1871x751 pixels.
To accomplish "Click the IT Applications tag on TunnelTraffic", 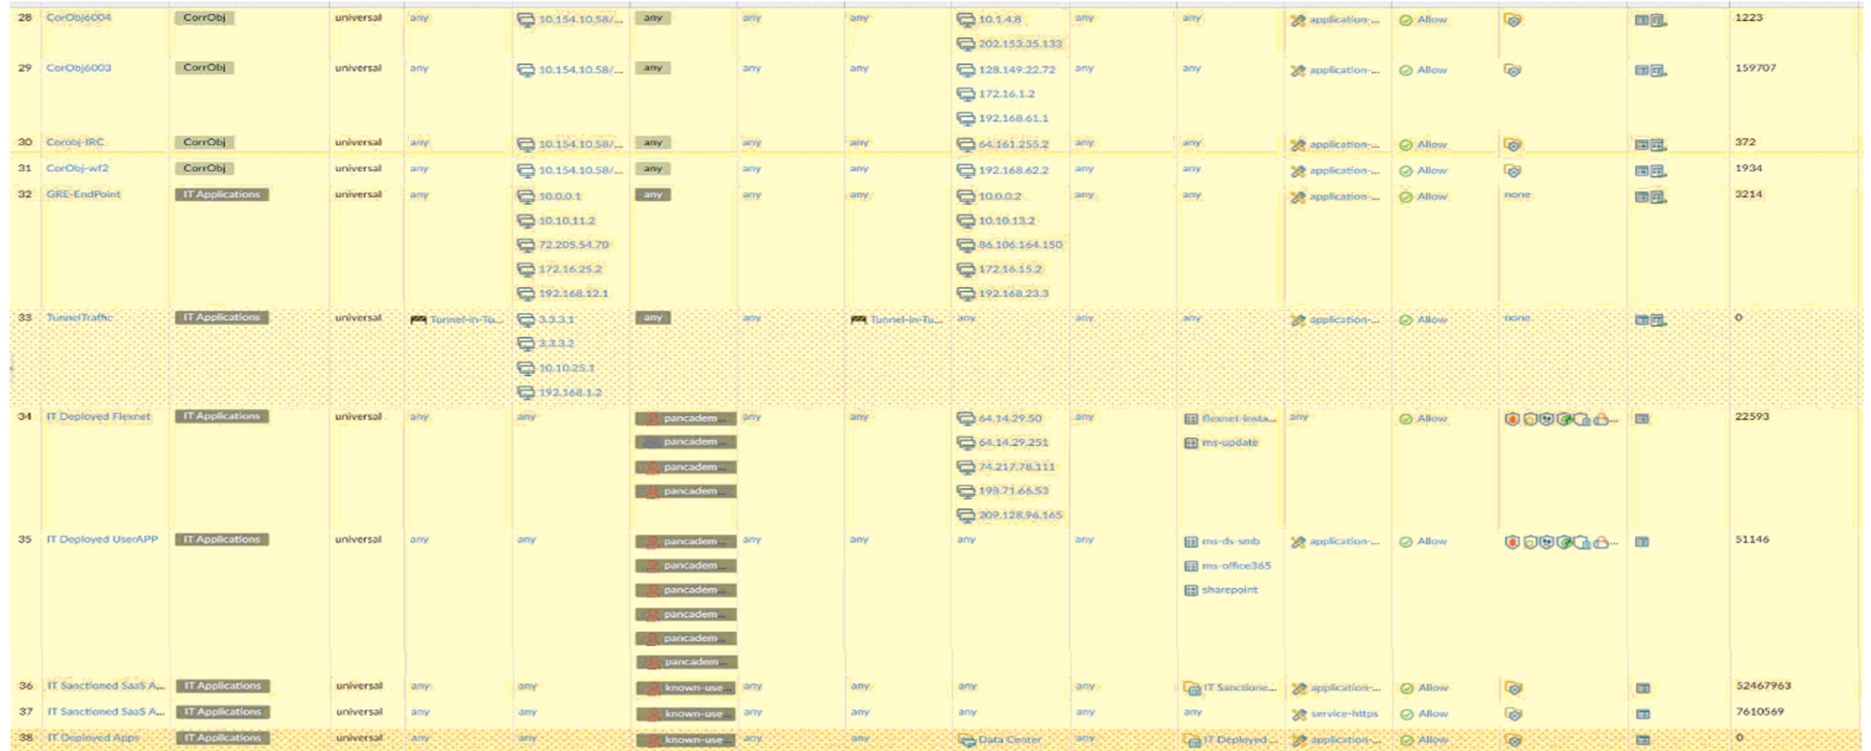I will click(x=221, y=318).
